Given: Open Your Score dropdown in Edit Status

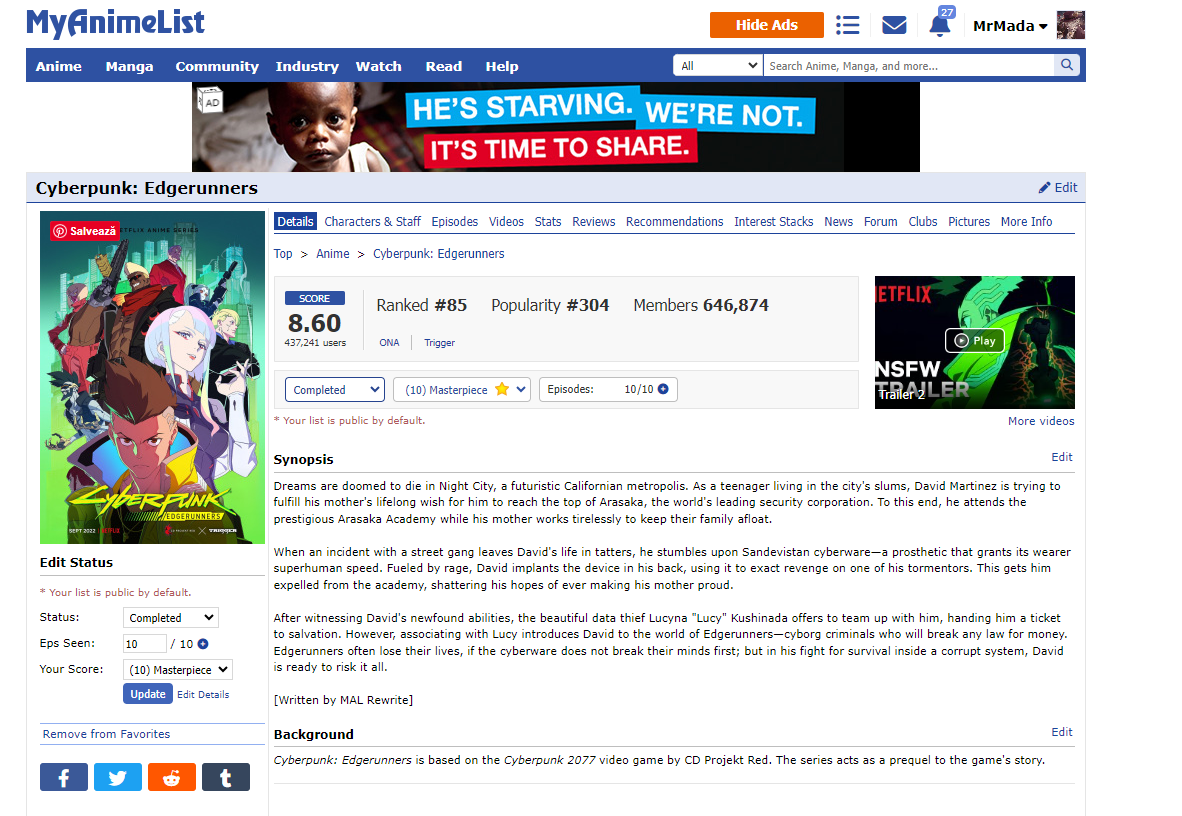Looking at the screenshot, I should (x=178, y=670).
